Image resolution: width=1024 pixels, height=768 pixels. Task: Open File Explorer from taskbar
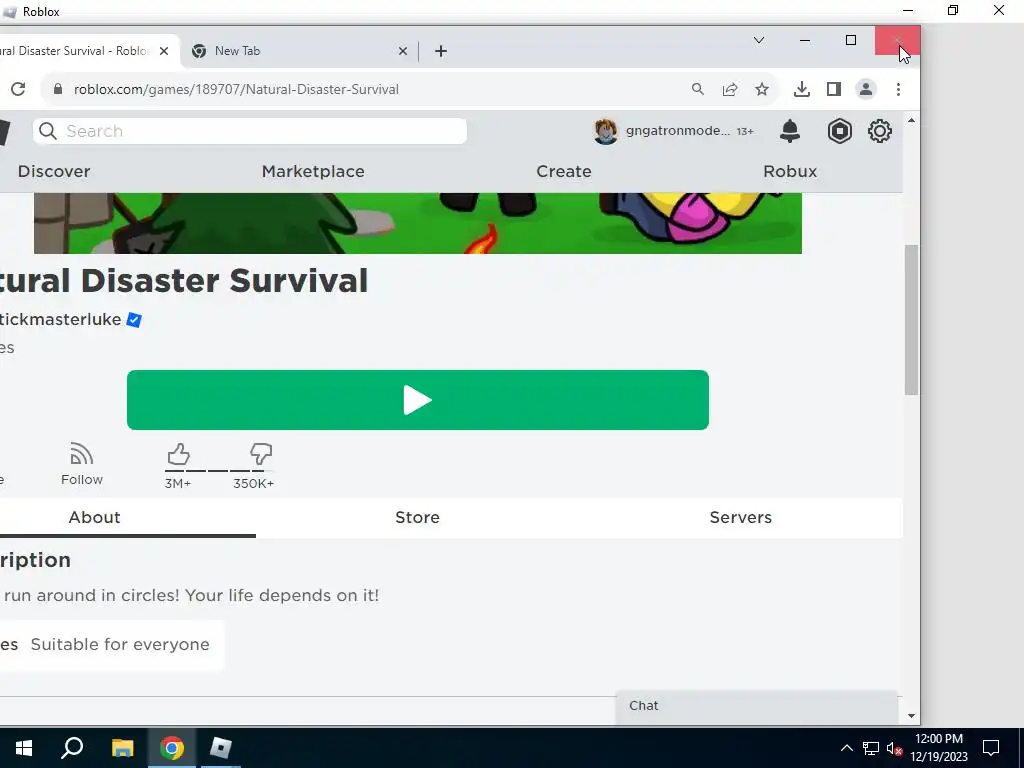pos(123,748)
